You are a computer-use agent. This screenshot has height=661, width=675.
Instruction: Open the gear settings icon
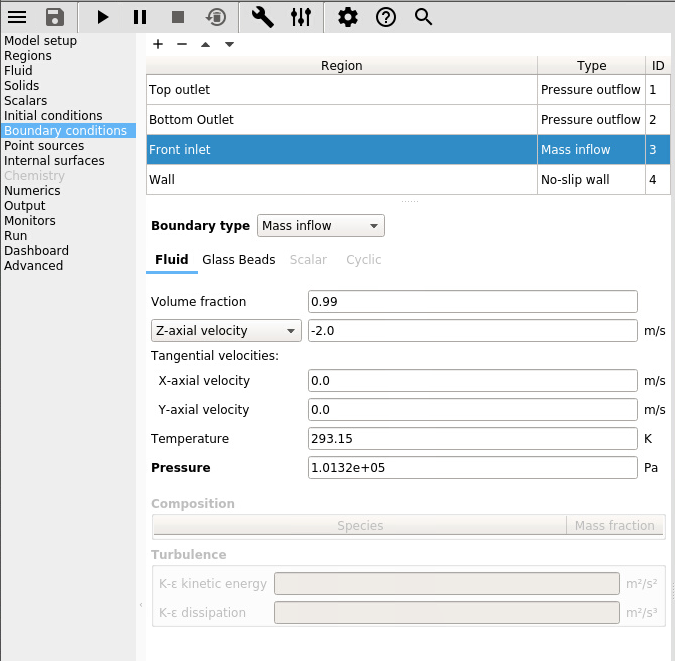(347, 17)
